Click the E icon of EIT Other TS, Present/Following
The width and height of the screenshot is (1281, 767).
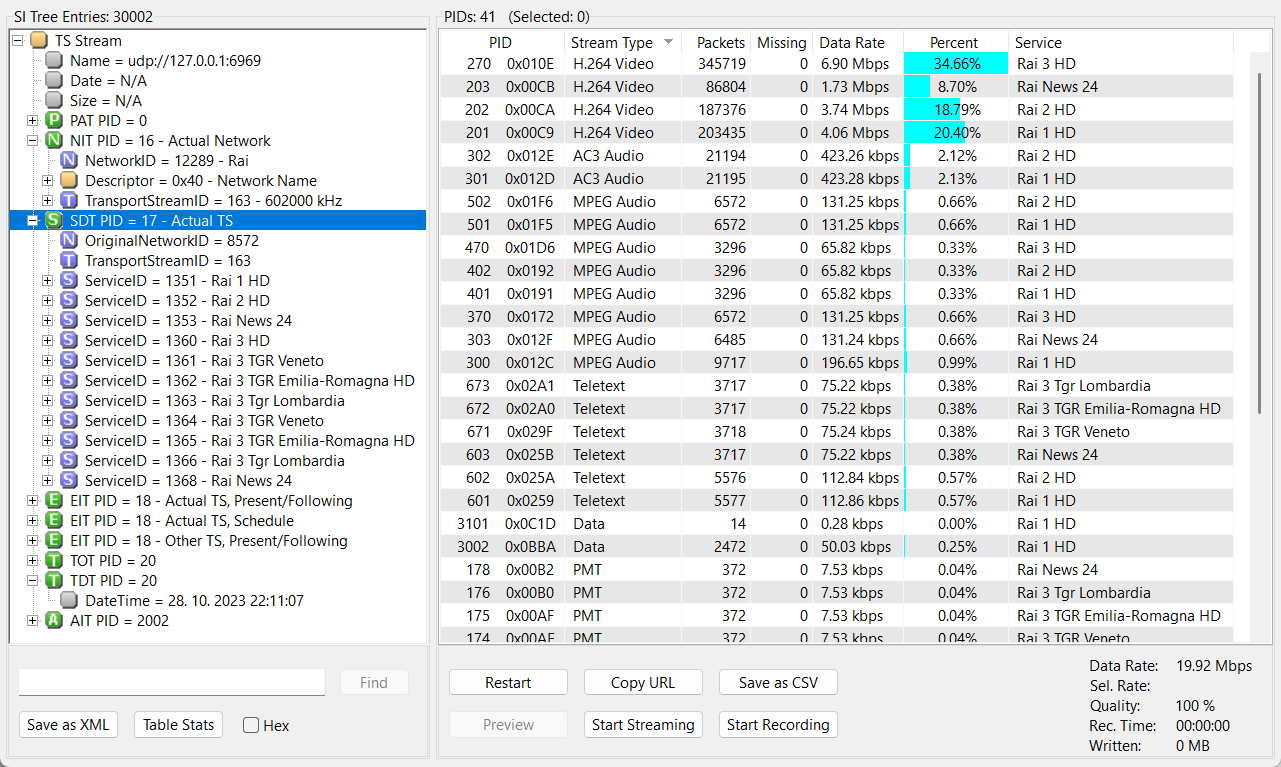54,541
